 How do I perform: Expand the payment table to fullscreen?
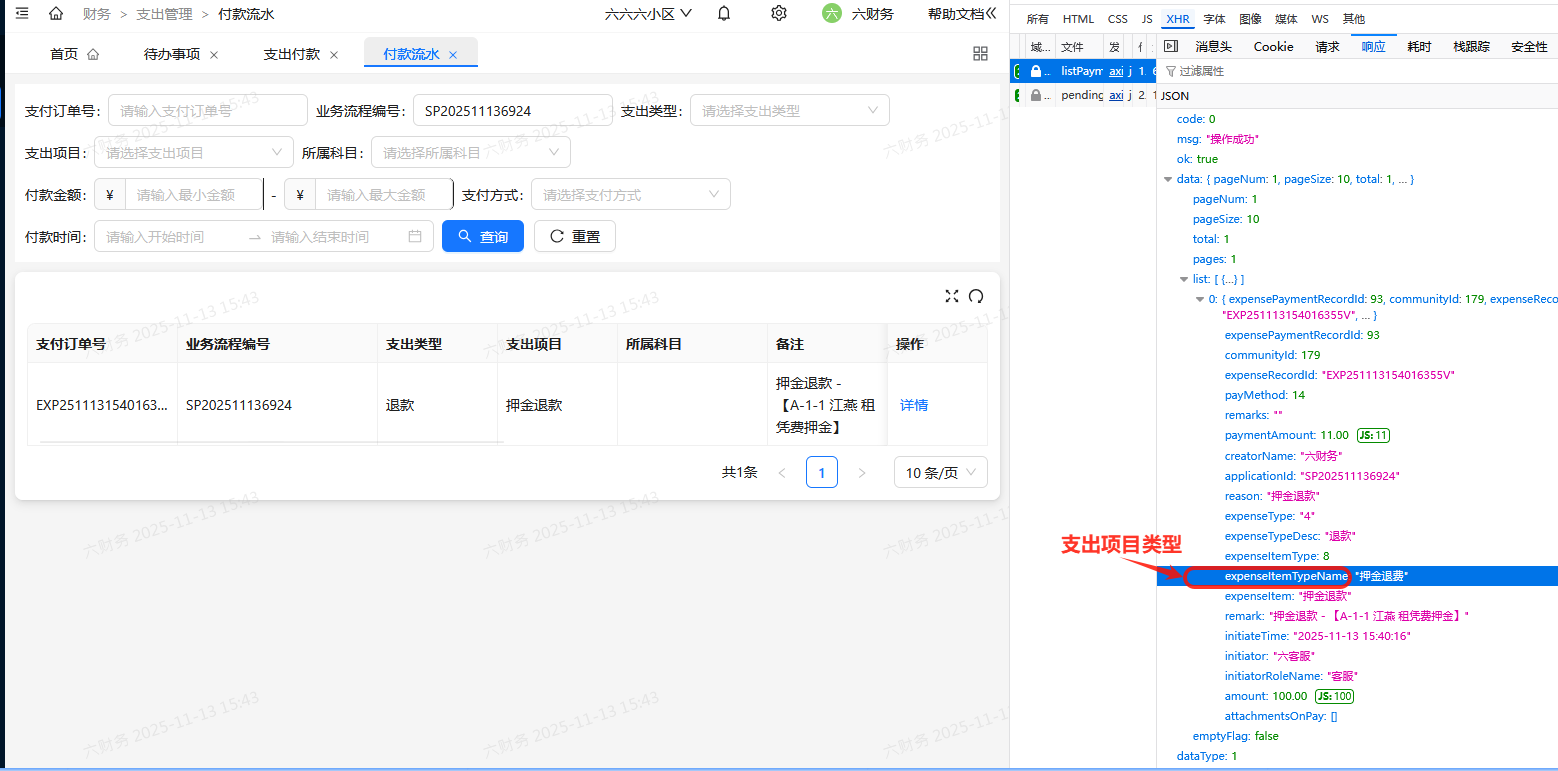(951, 296)
